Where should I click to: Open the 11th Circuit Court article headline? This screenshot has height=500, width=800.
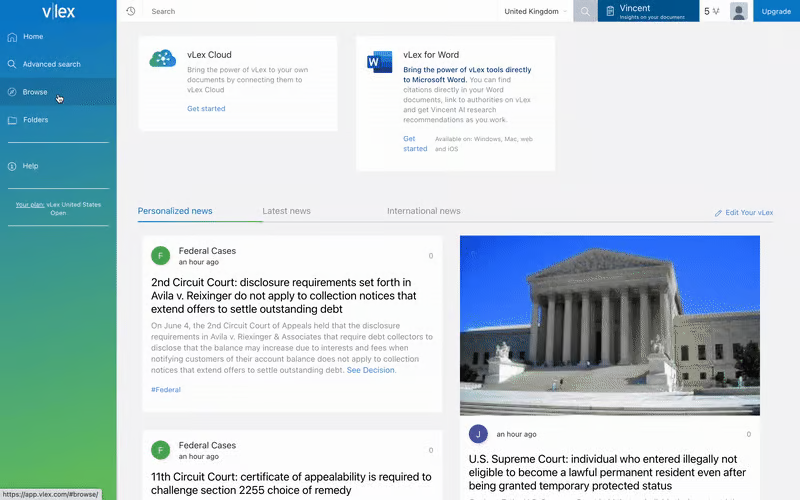click(291, 483)
